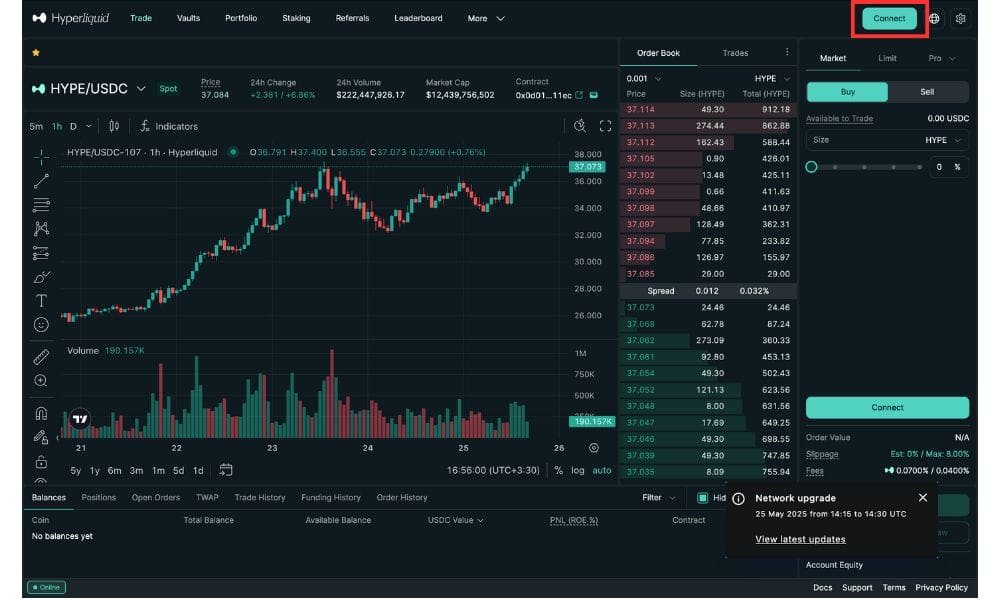Open the emoji icons tool
The image size is (1000, 600).
tap(41, 325)
